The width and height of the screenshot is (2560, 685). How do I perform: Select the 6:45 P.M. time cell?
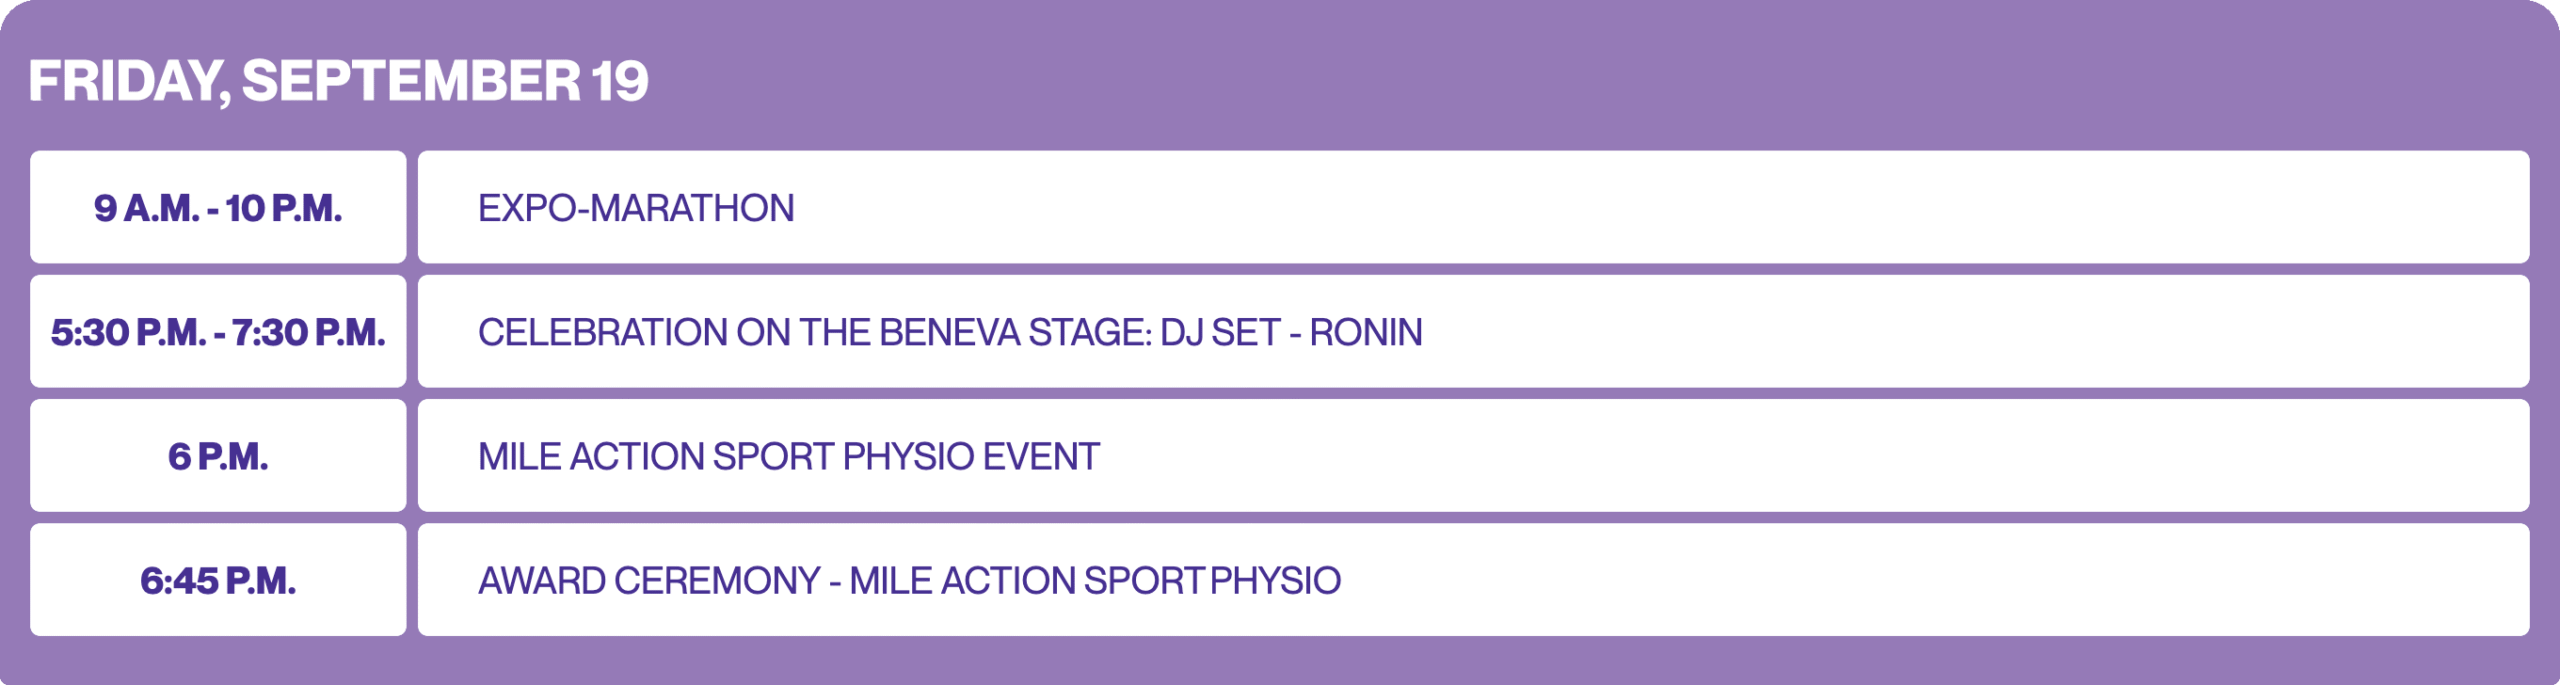point(218,580)
